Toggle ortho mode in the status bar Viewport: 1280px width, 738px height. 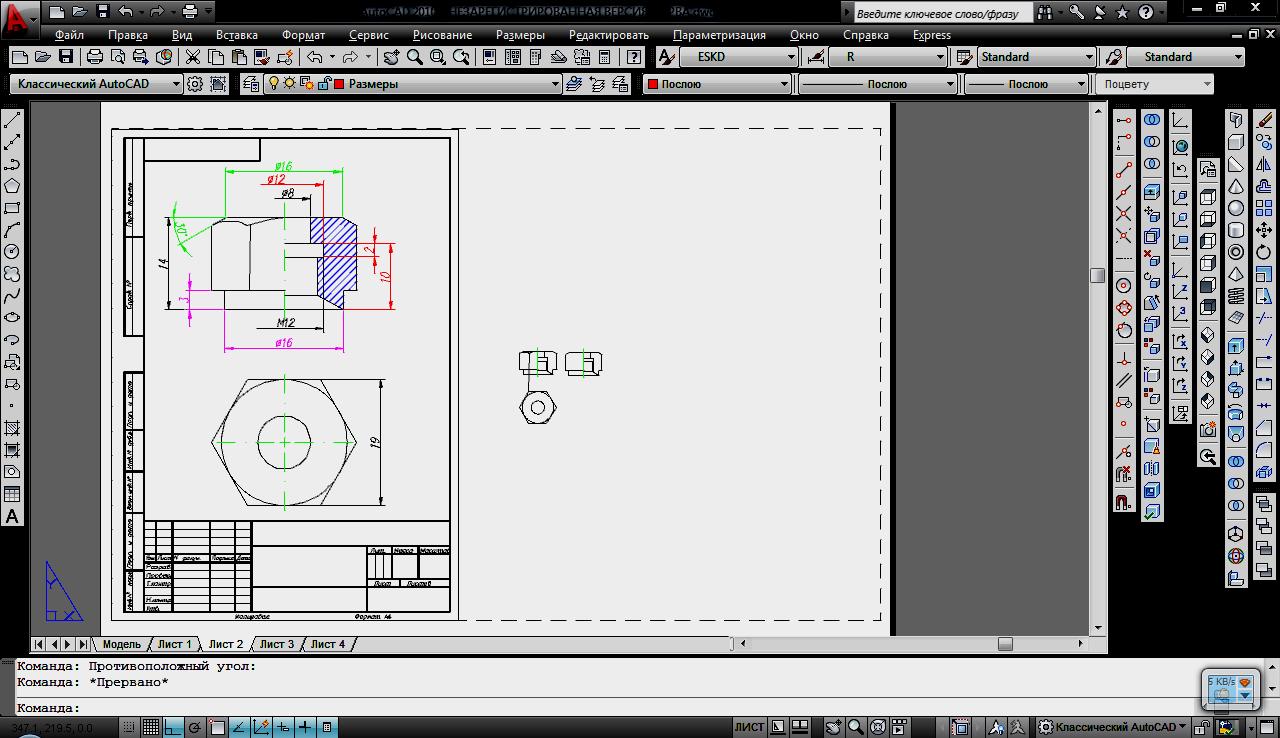173,727
